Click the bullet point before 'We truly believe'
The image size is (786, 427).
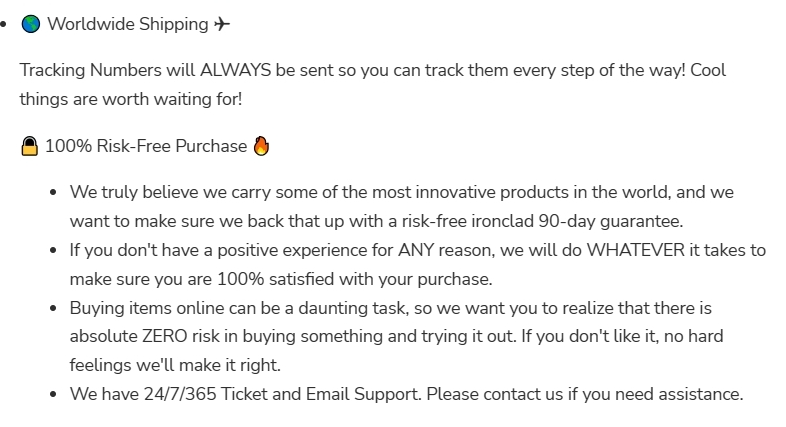click(52, 192)
